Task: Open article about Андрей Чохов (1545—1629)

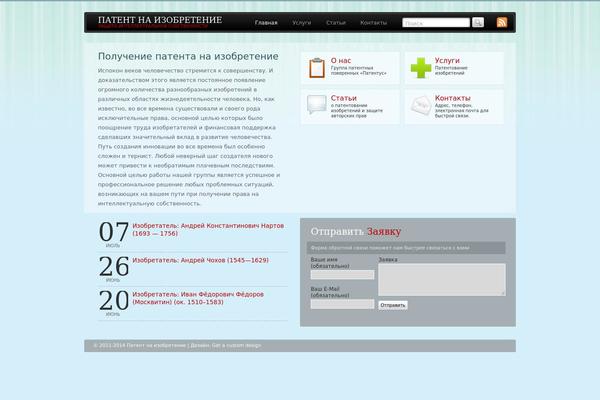Action: (201, 260)
